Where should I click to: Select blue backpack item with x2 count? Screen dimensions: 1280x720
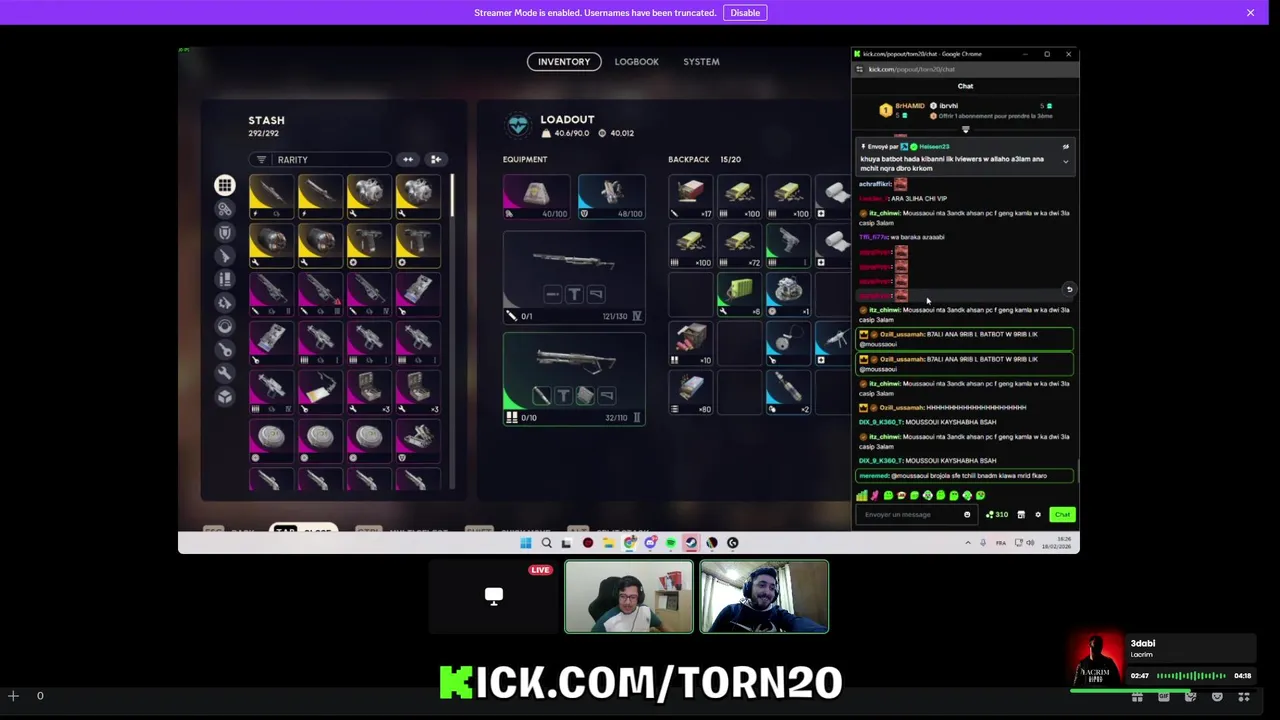click(789, 392)
